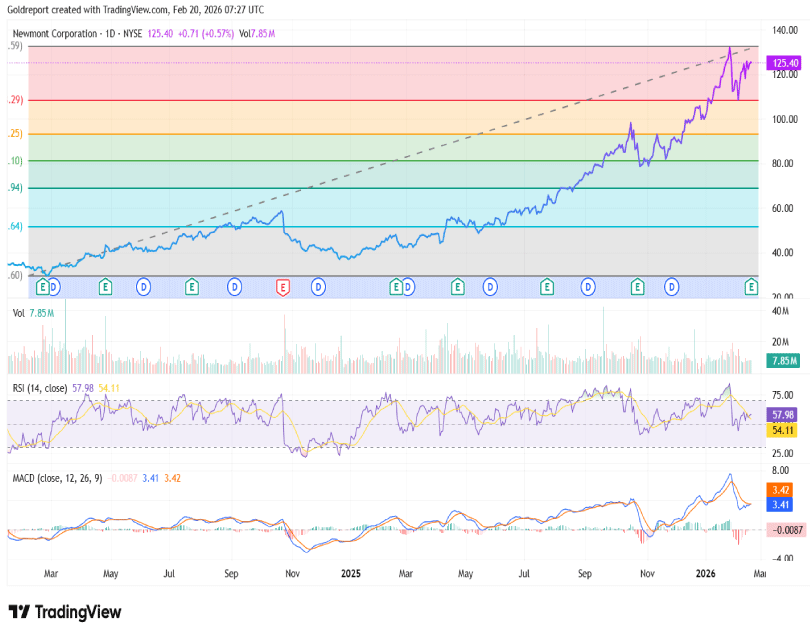Click the 2025 label on time axis

point(350,575)
